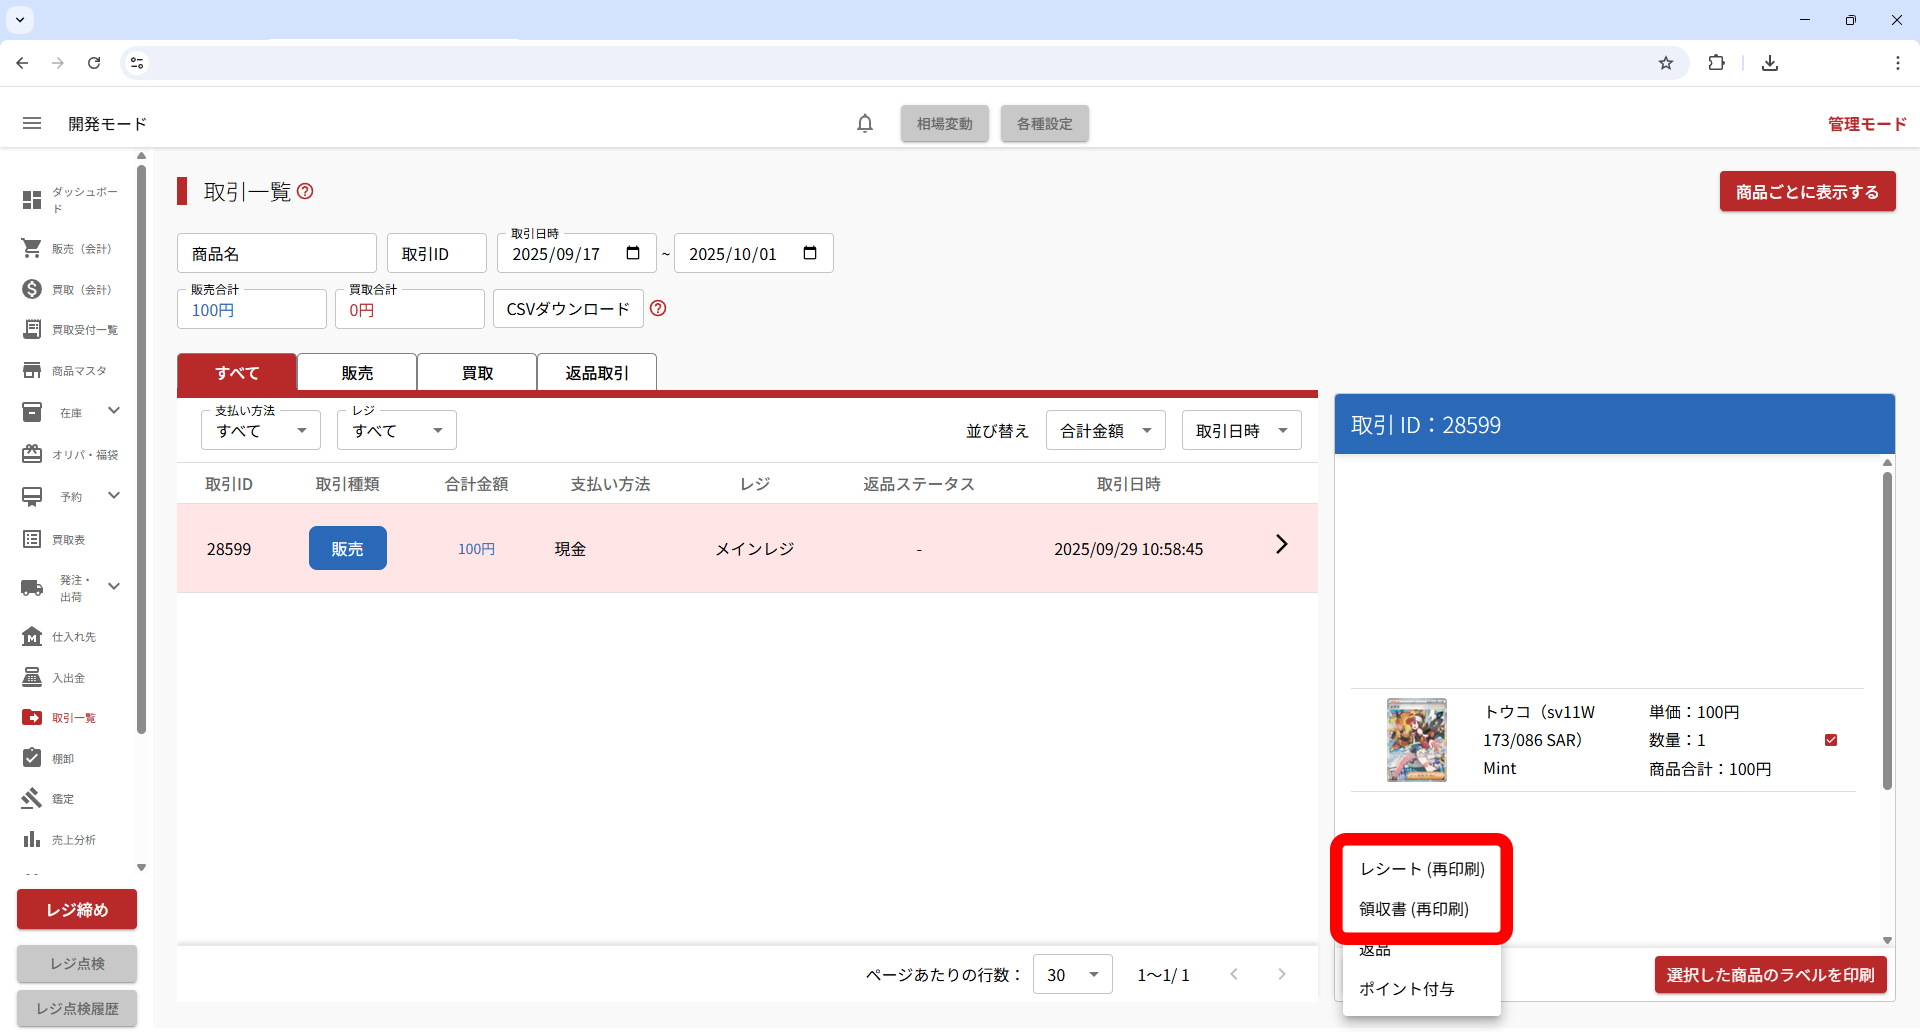
Task: Bookmark page with star icon
Action: point(1665,63)
